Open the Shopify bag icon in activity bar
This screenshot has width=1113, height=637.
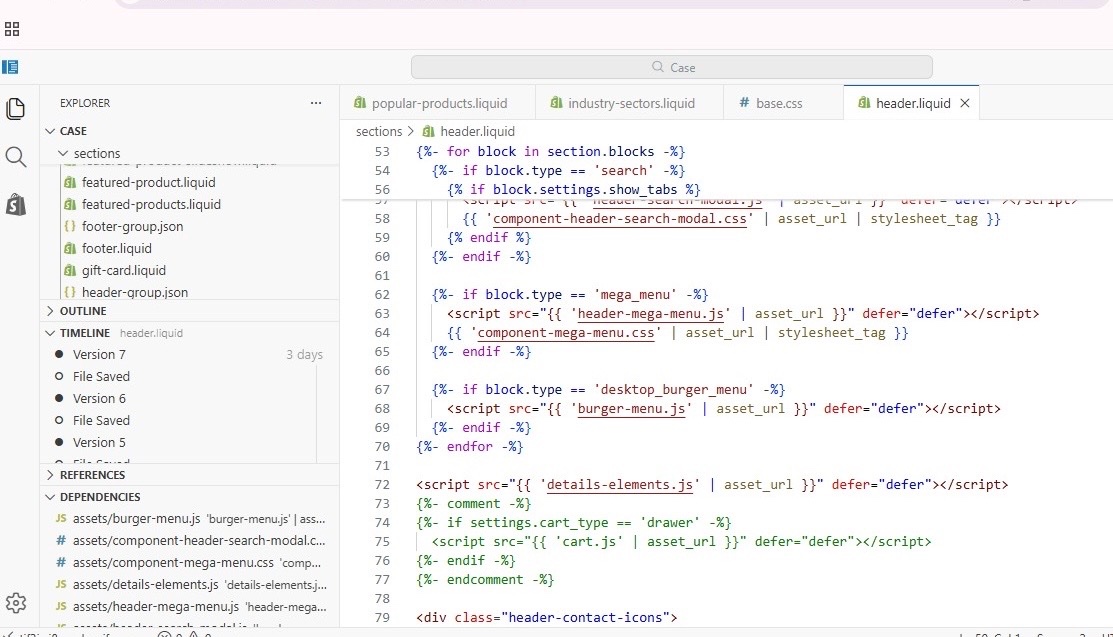16,205
